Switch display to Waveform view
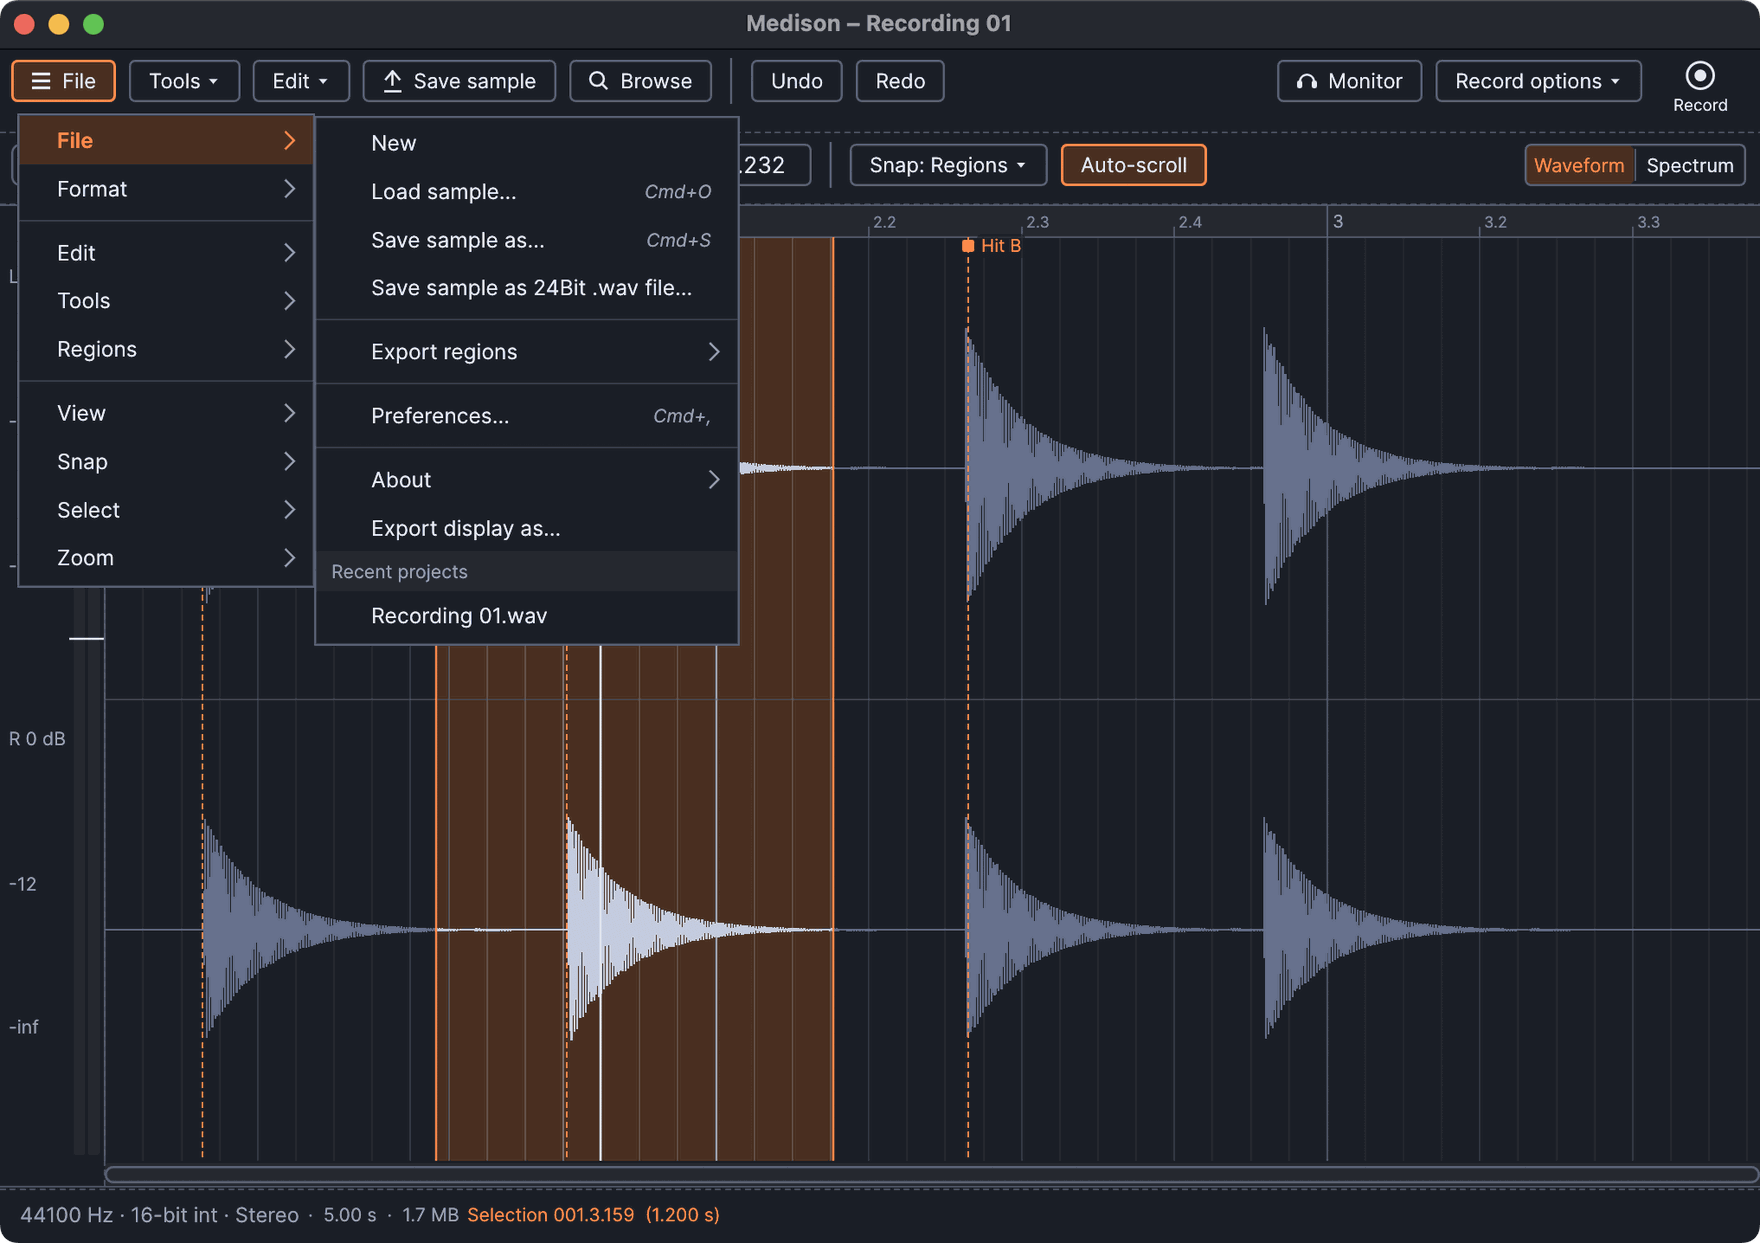Image resolution: width=1760 pixels, height=1243 pixels. point(1579,165)
